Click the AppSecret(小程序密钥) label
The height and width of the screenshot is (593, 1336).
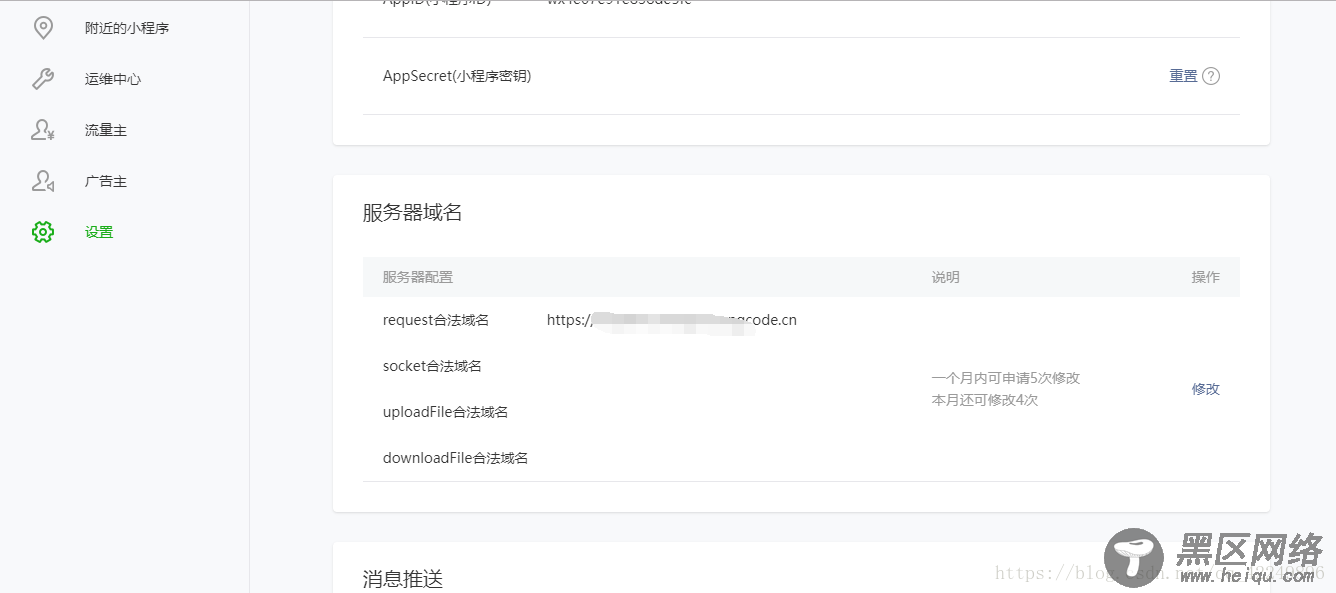[457, 76]
